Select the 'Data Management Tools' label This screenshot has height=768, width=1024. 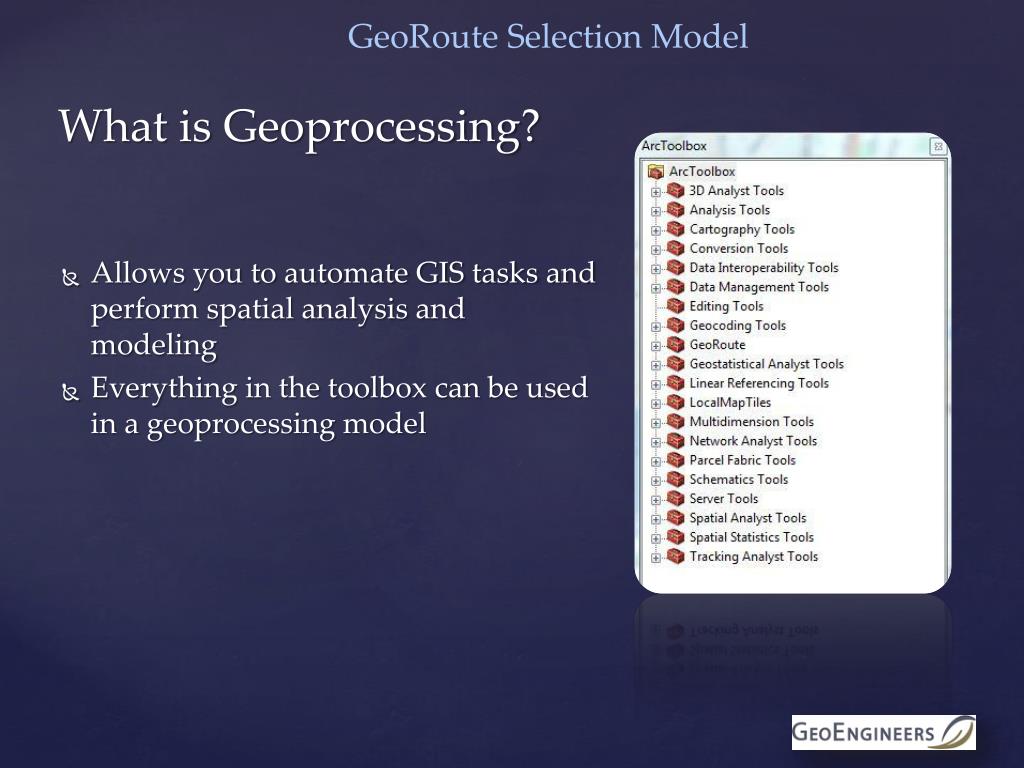coord(759,287)
